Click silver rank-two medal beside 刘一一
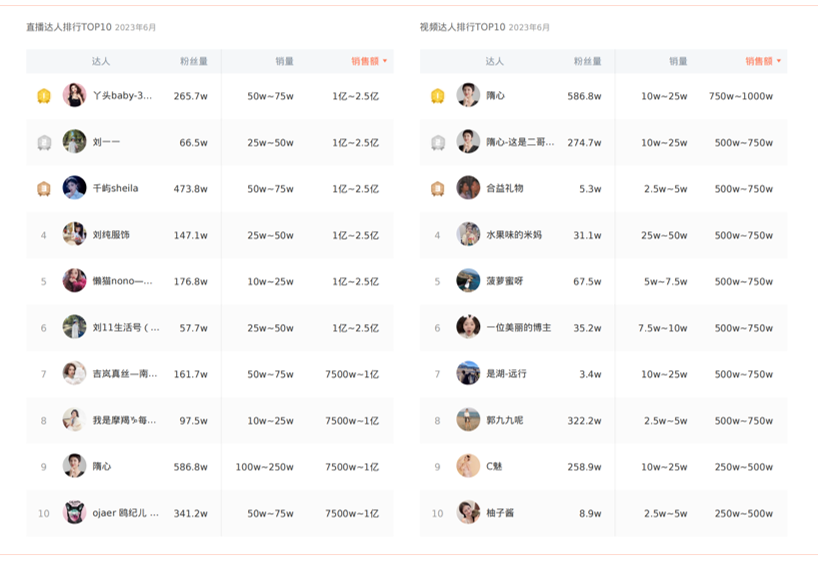Screen dimensions: 818x565 coord(44,142)
